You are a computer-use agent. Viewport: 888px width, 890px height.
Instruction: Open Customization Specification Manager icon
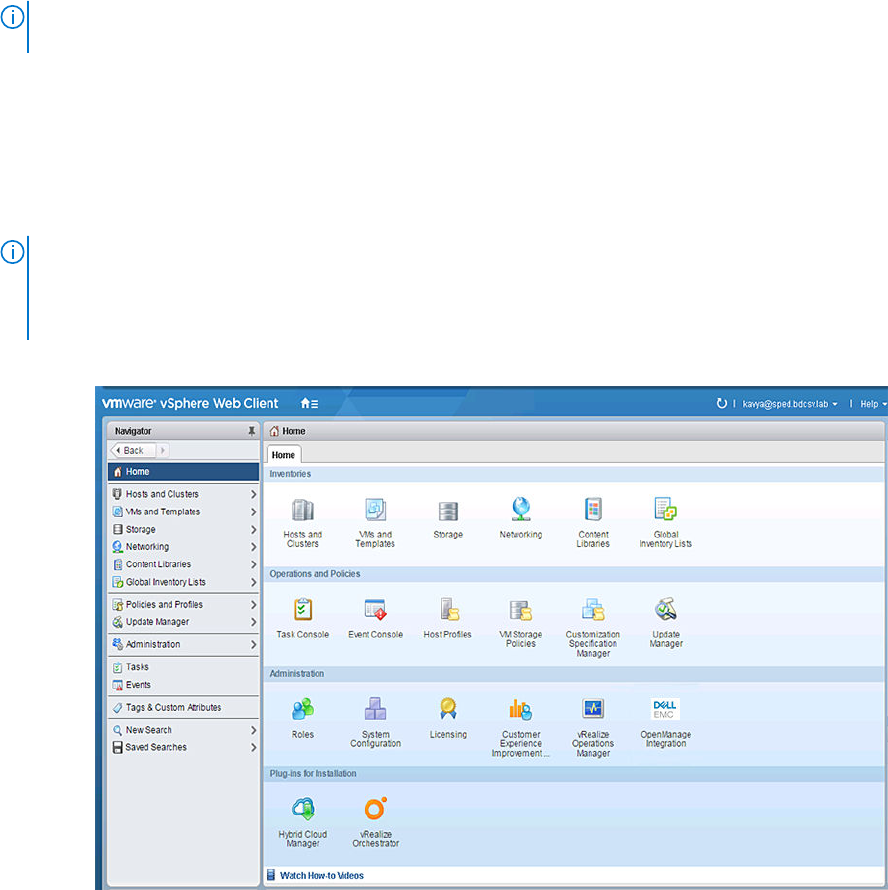click(593, 610)
